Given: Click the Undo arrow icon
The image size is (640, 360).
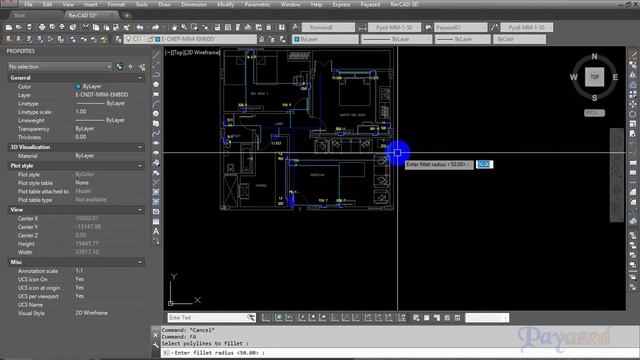Looking at the screenshot, I should [140, 27].
